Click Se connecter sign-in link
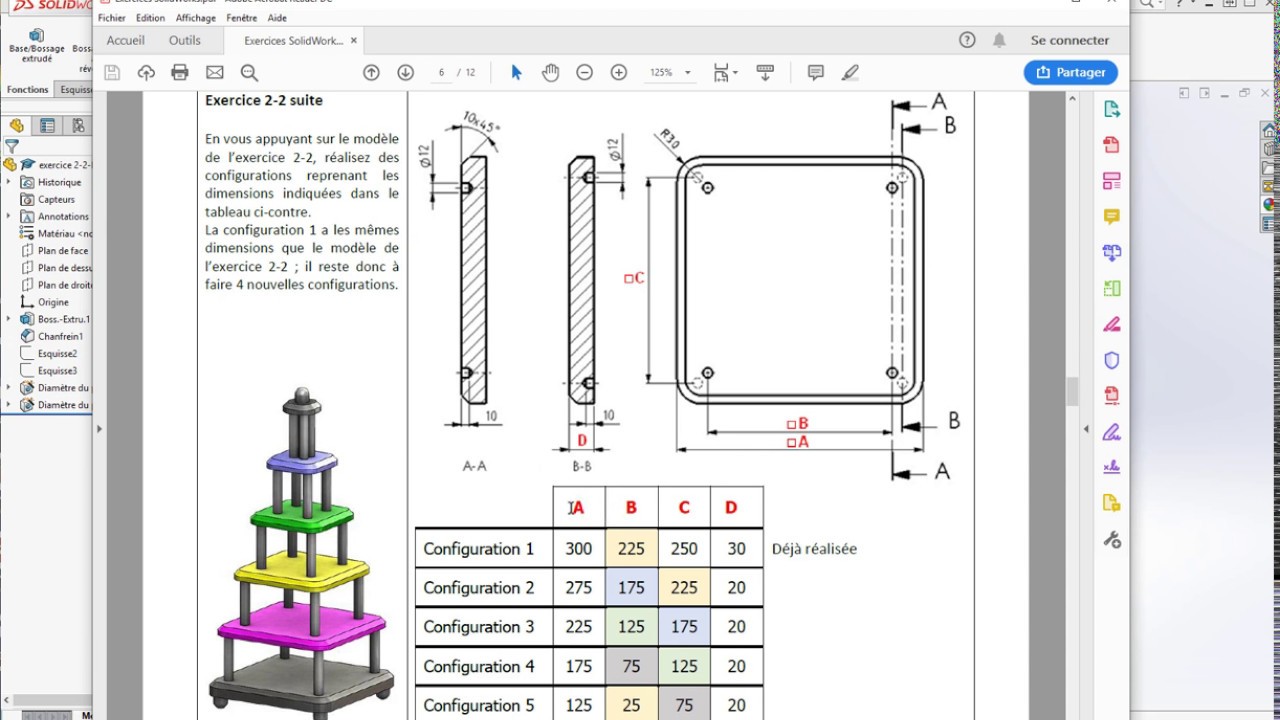The width and height of the screenshot is (1280, 720). coord(1070,40)
